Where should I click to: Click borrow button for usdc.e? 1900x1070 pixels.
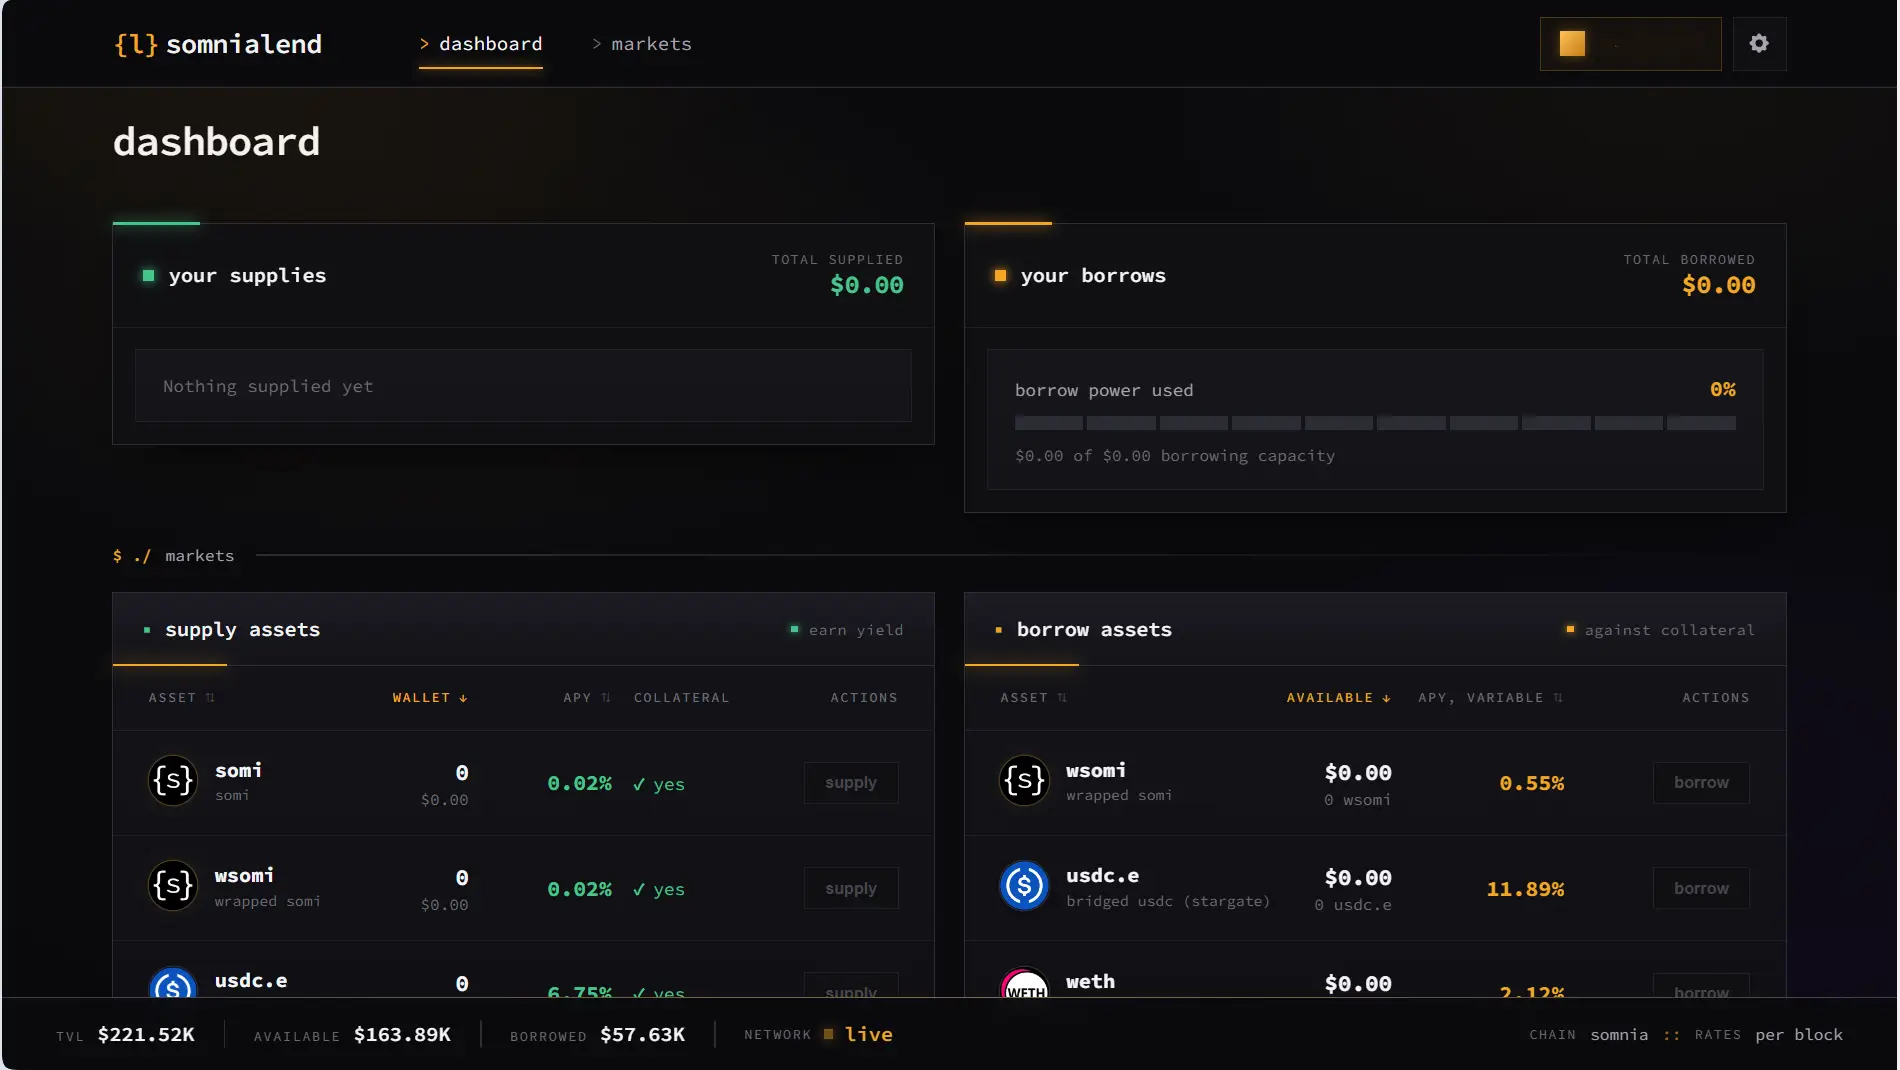point(1701,888)
